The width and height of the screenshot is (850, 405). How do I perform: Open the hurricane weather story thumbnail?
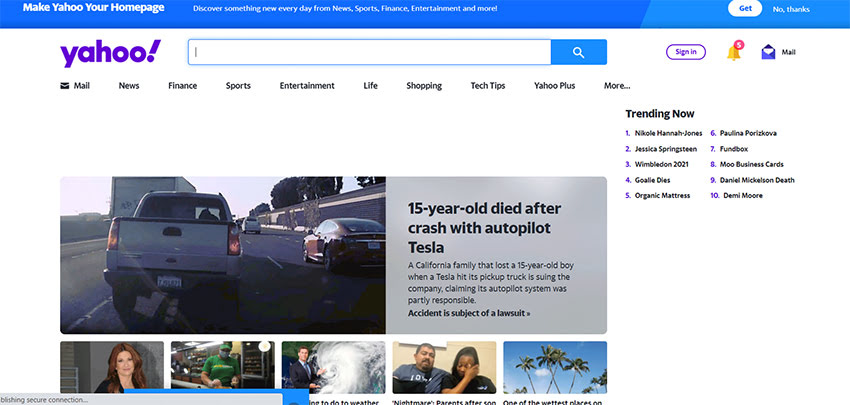click(x=333, y=367)
